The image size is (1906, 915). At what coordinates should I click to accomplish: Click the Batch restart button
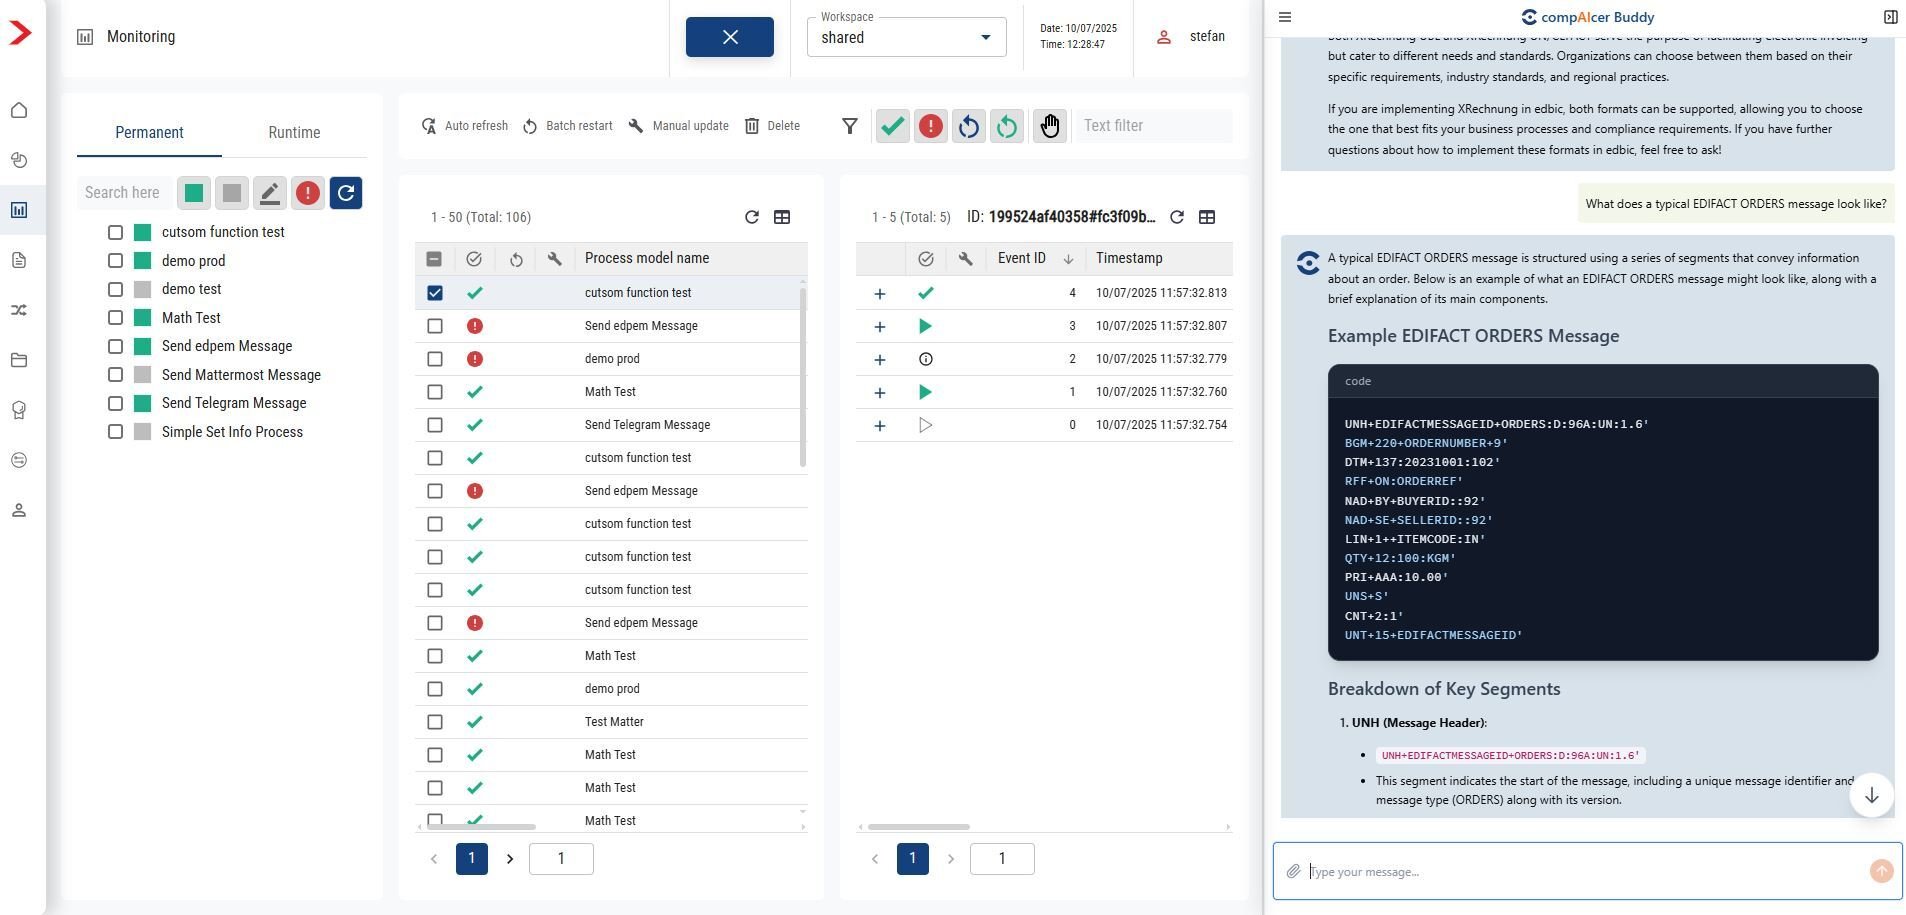click(x=567, y=126)
